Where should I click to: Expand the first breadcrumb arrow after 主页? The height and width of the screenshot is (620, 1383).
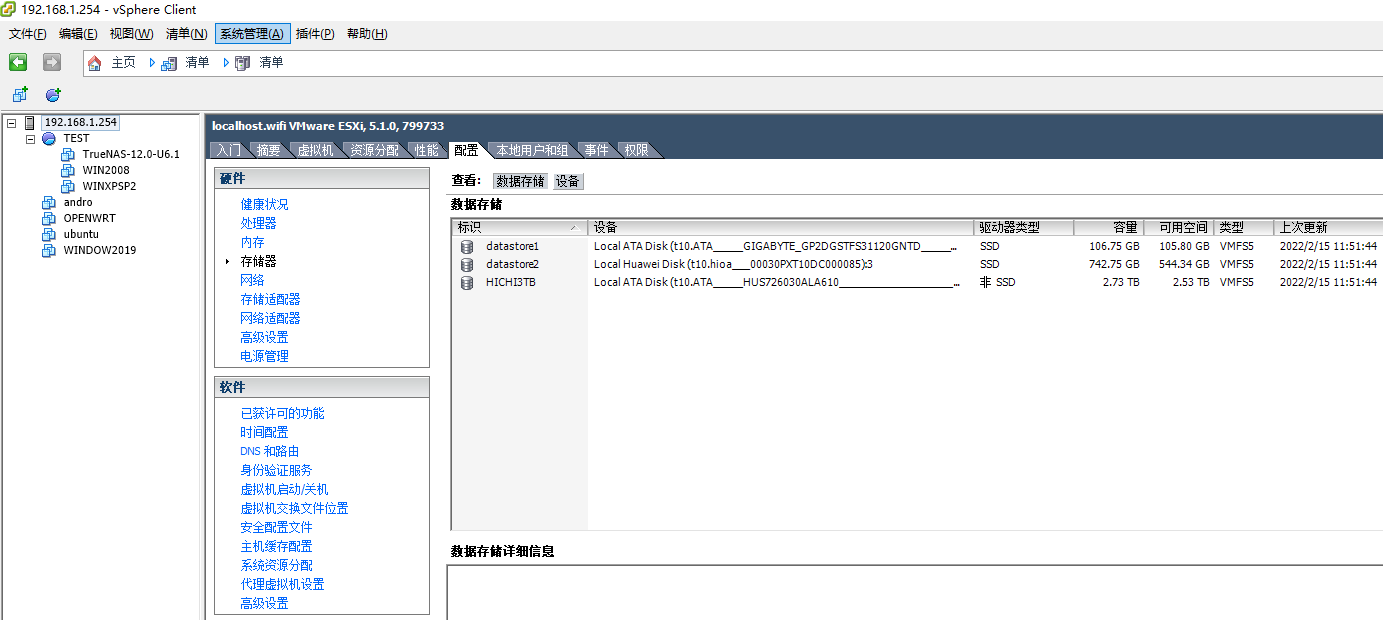[x=152, y=63]
